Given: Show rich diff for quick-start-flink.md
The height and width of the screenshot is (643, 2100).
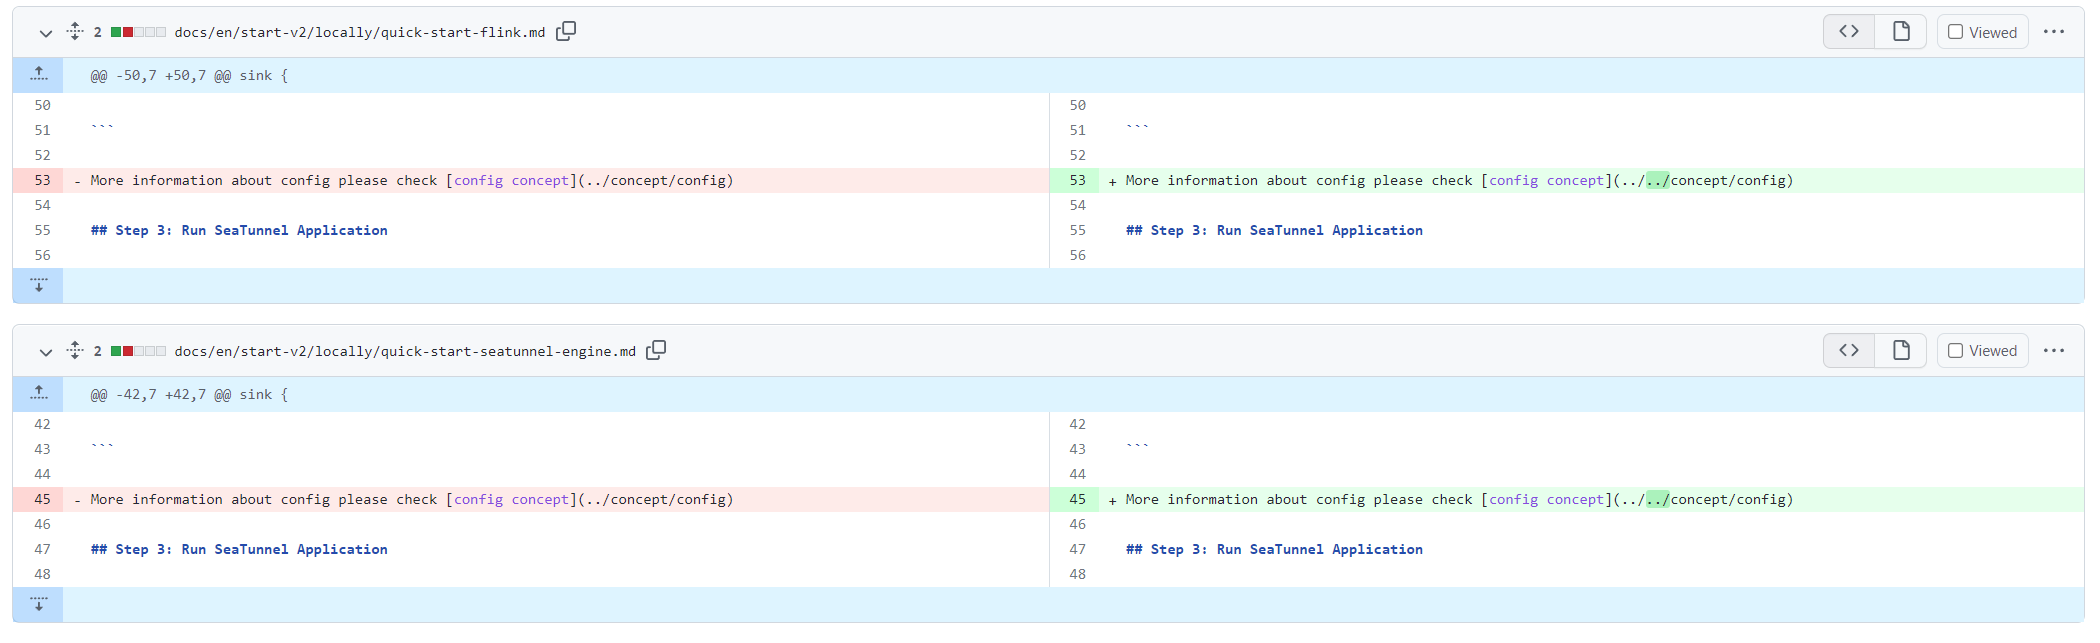Looking at the screenshot, I should (1901, 32).
